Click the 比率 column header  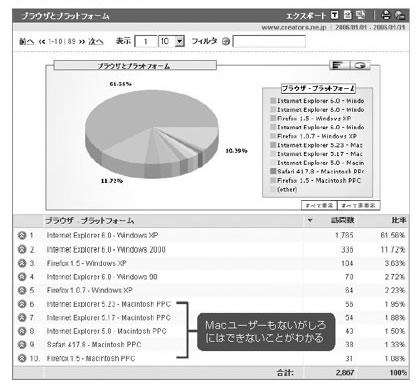[x=399, y=220]
